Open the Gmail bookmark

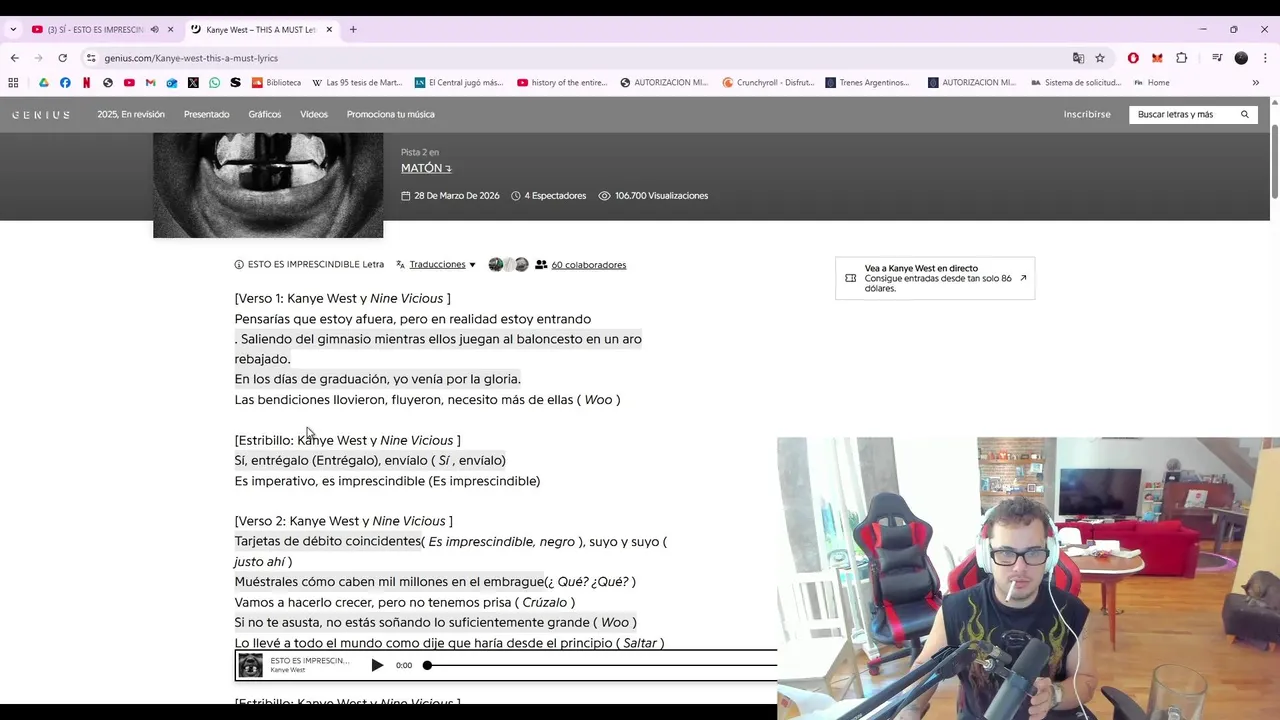click(150, 83)
